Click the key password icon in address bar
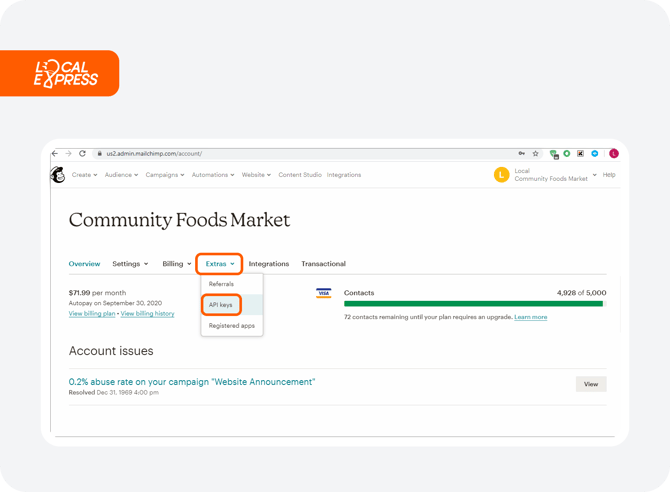 [522, 154]
